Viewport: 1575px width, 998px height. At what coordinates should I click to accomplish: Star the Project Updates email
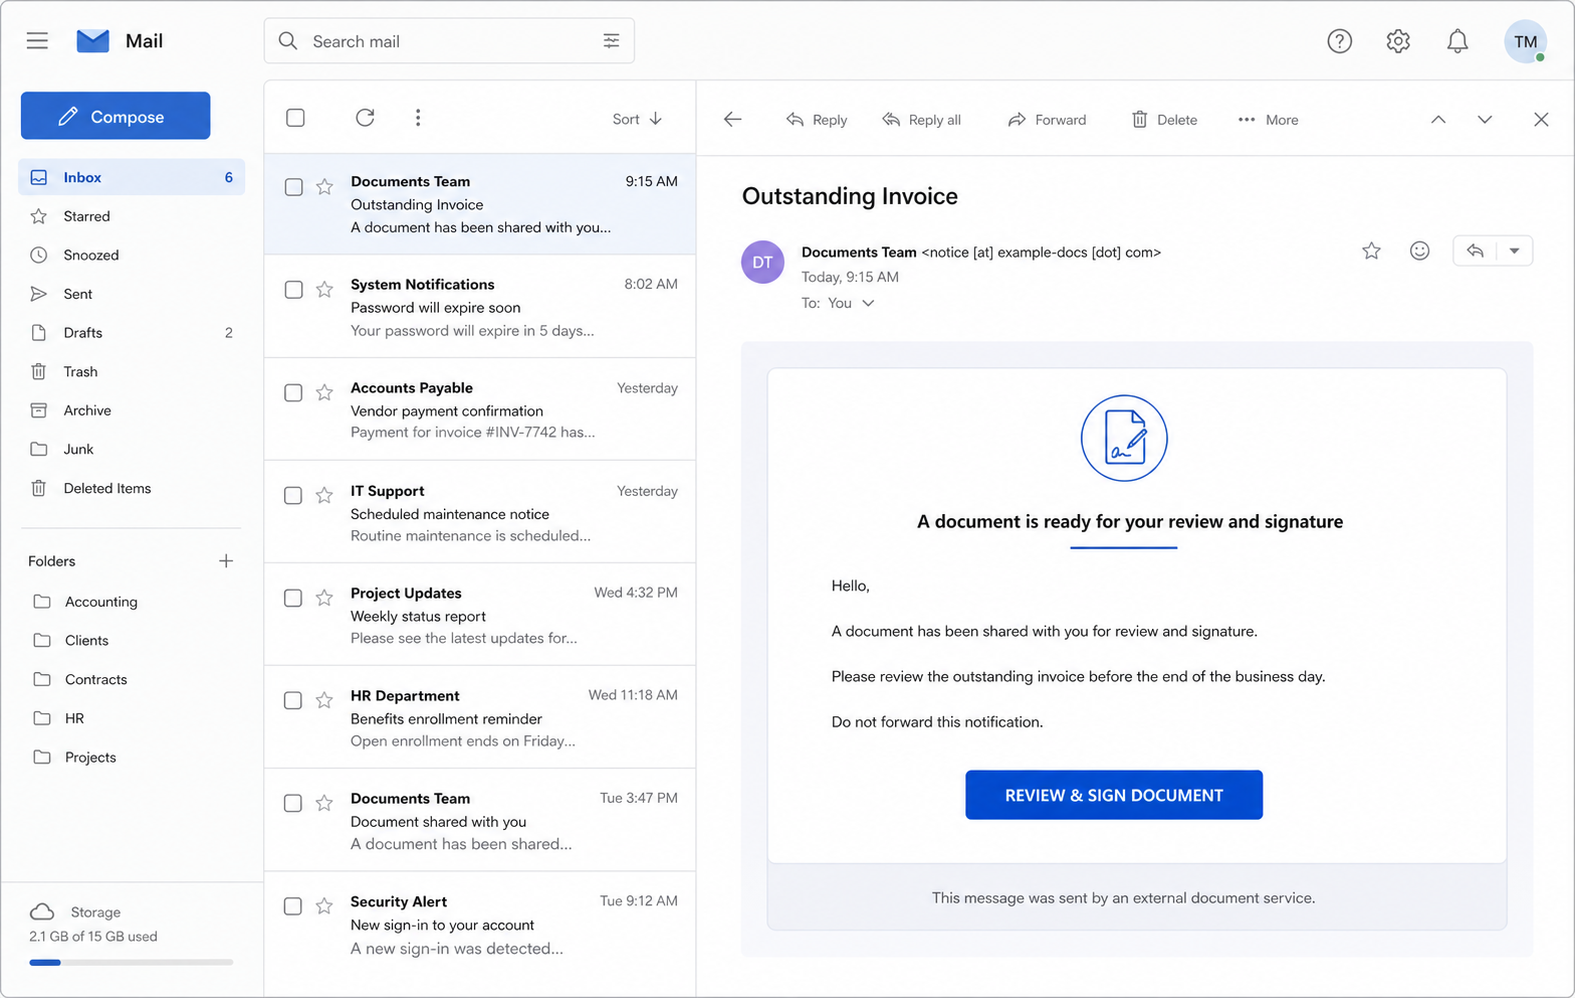pyautogui.click(x=324, y=598)
